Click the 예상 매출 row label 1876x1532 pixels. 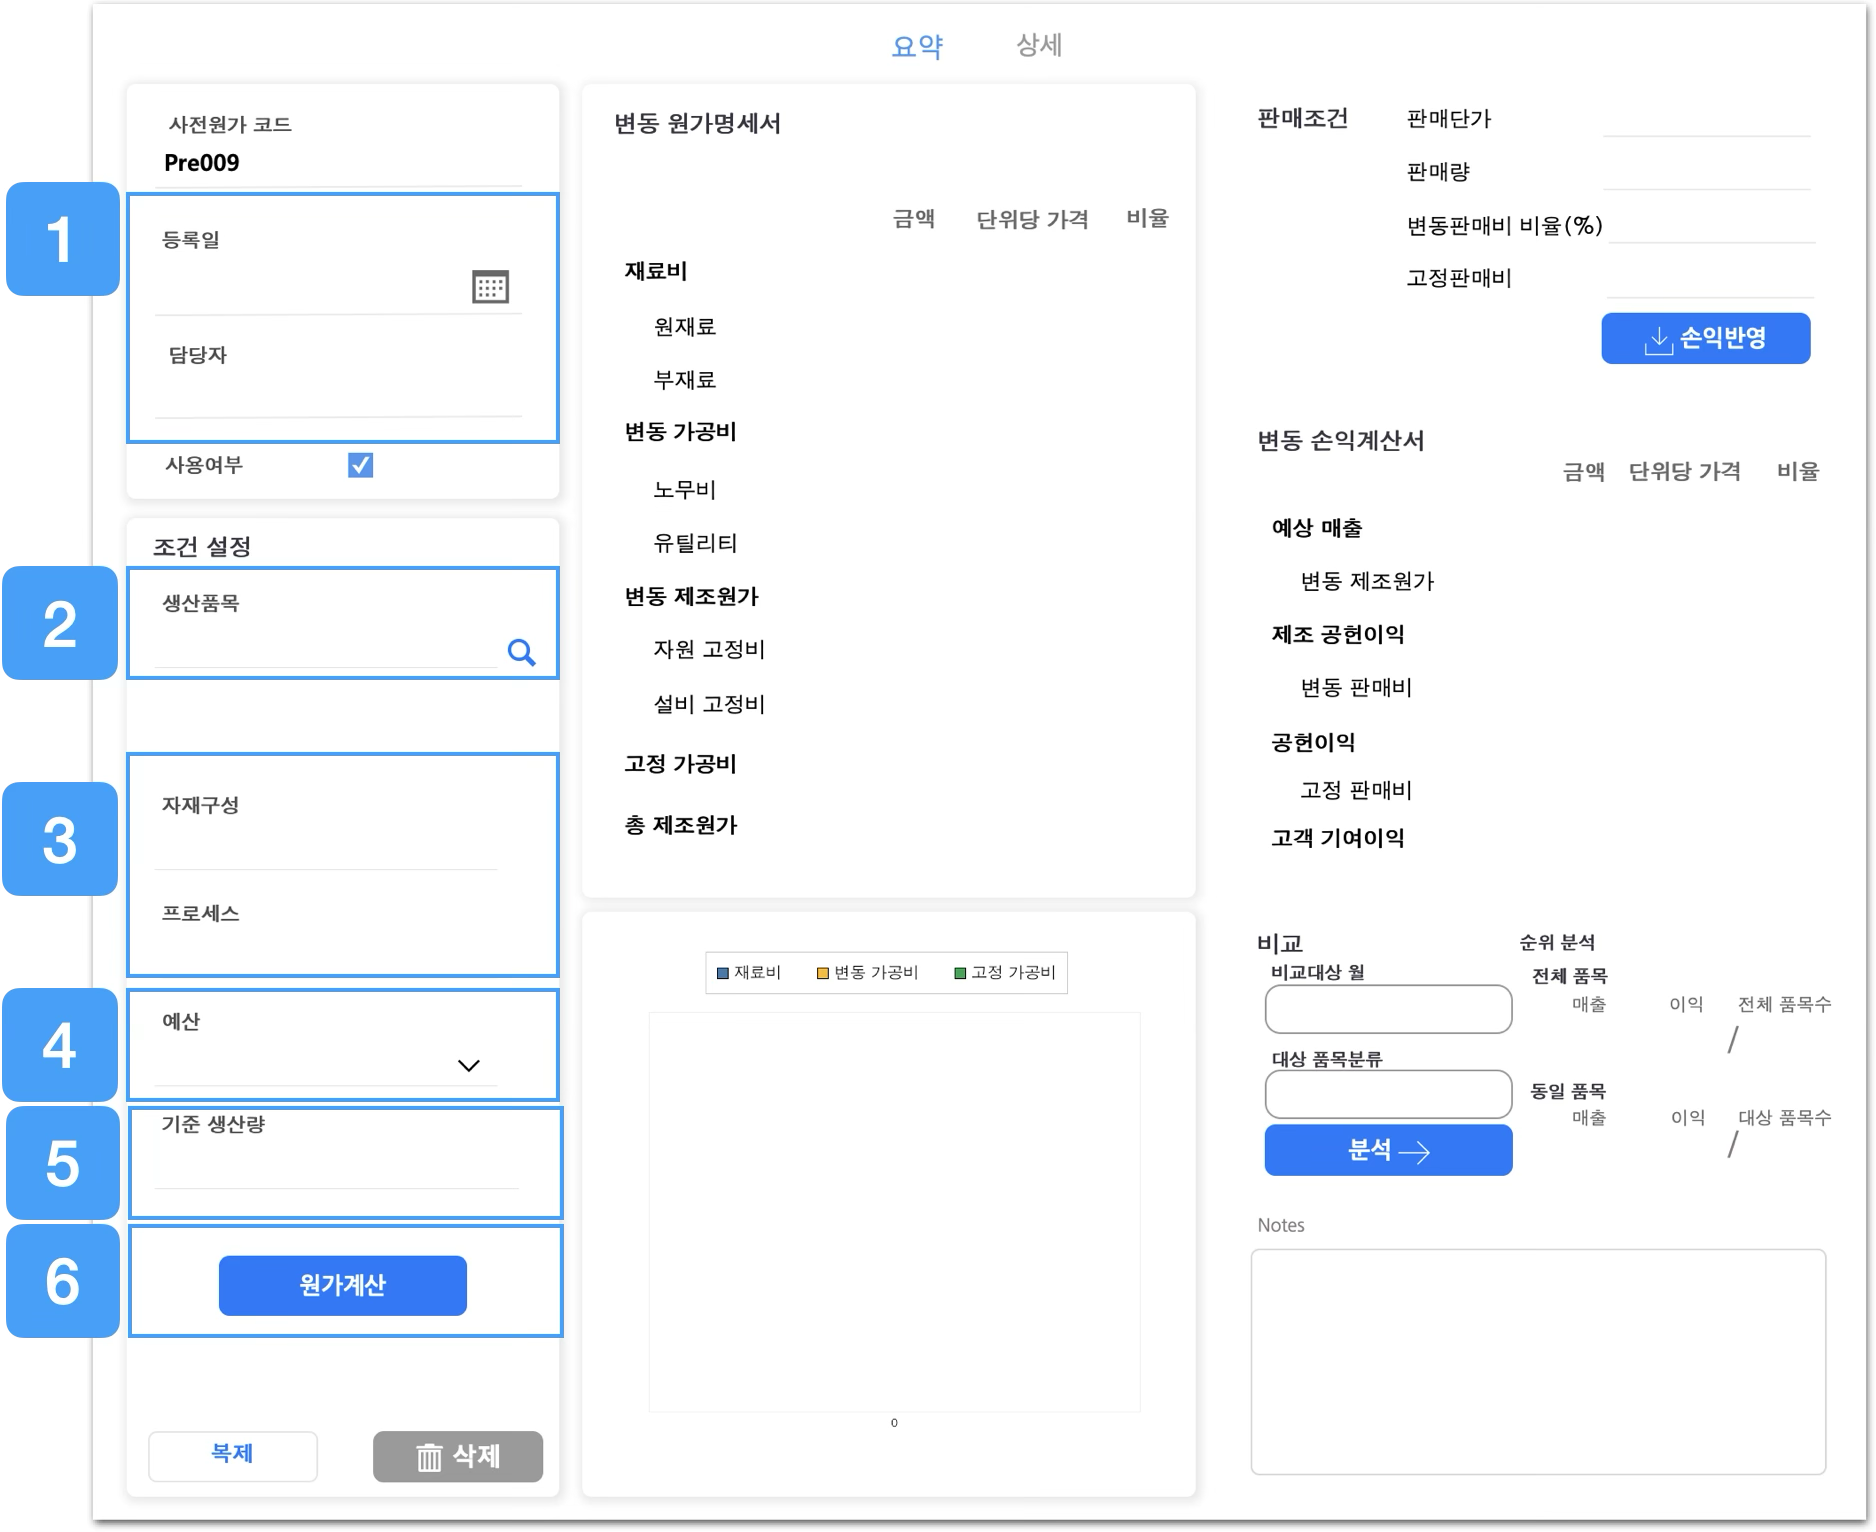(x=1317, y=528)
